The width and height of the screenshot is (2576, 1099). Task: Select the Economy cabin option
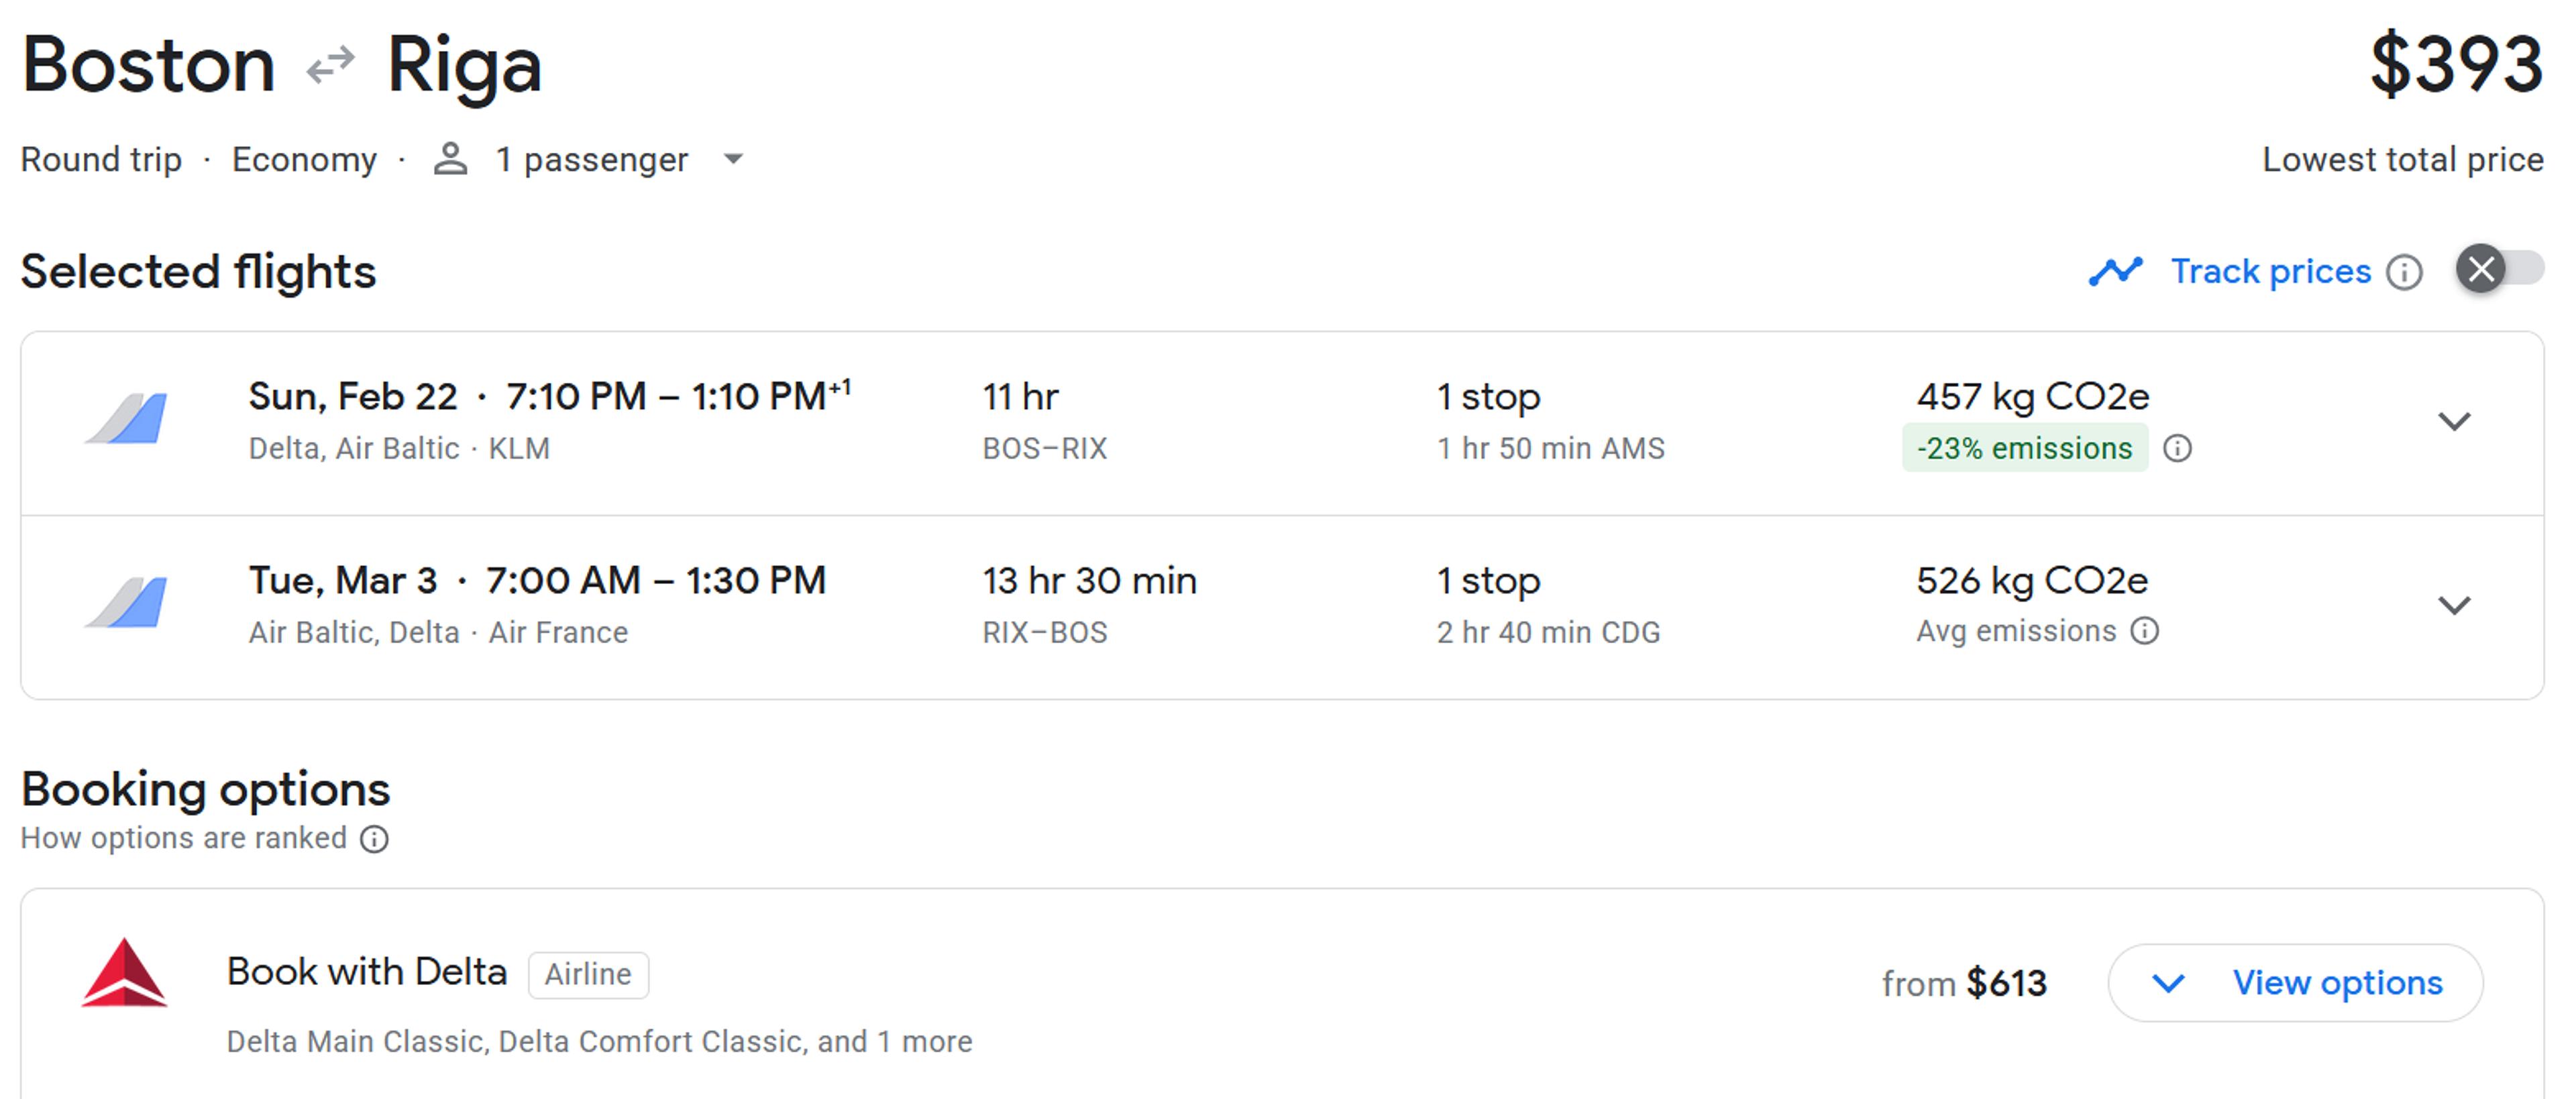305,159
